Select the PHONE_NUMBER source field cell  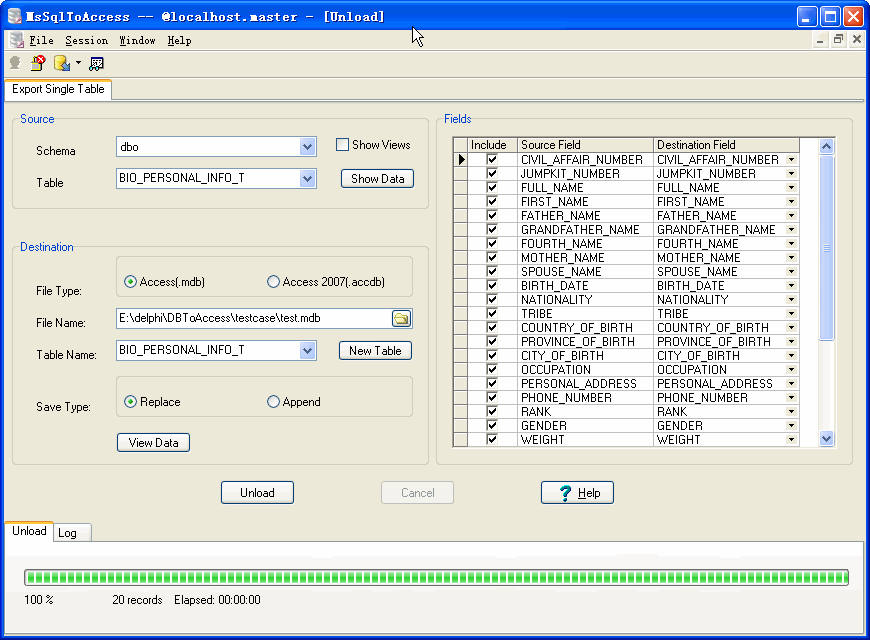click(585, 397)
